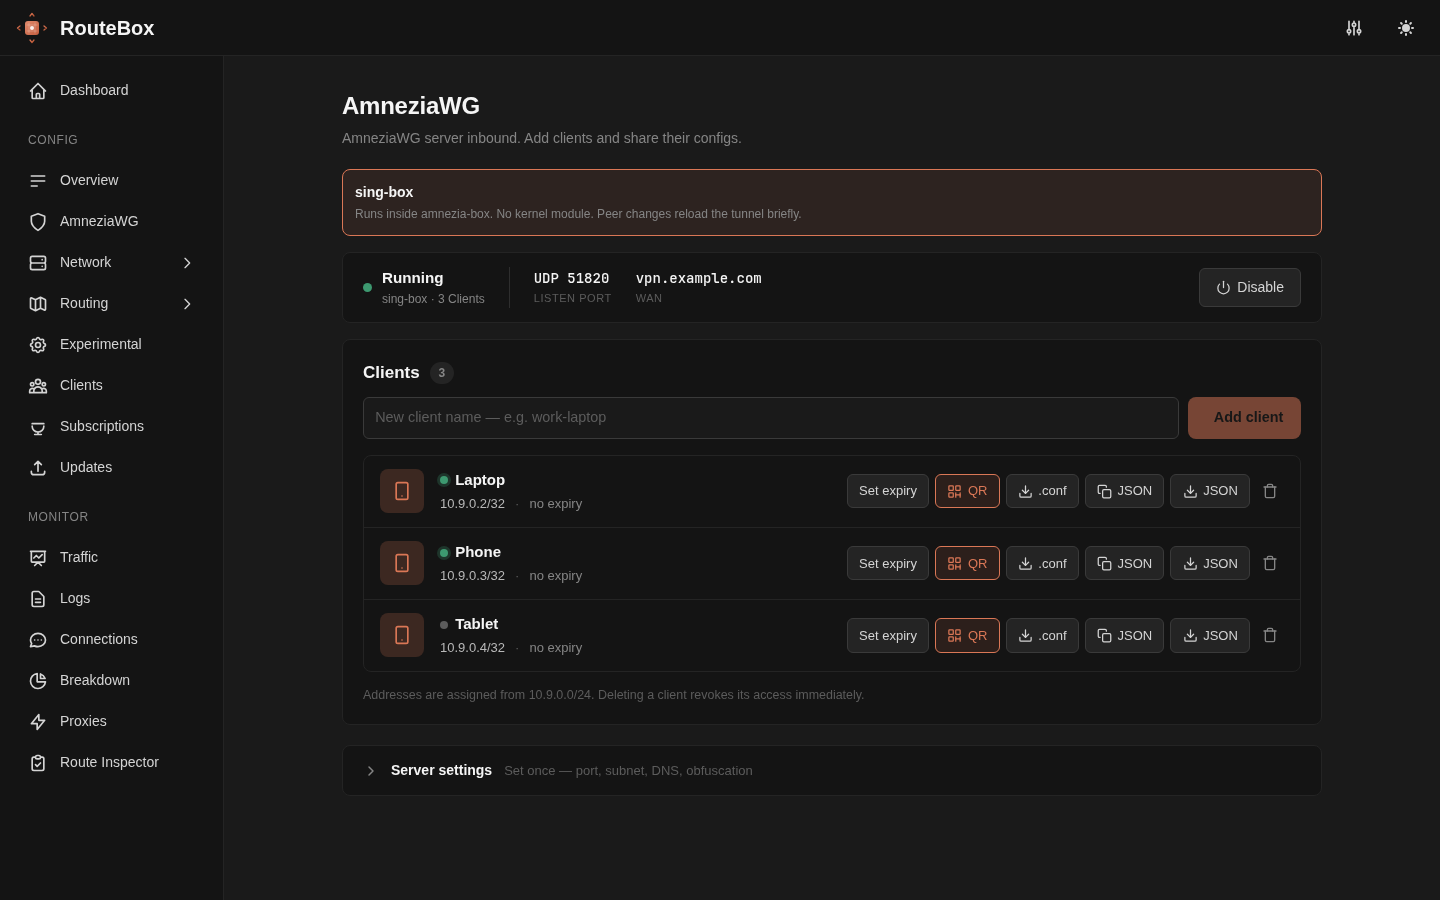Click the Breakdown pie chart icon

38,681
